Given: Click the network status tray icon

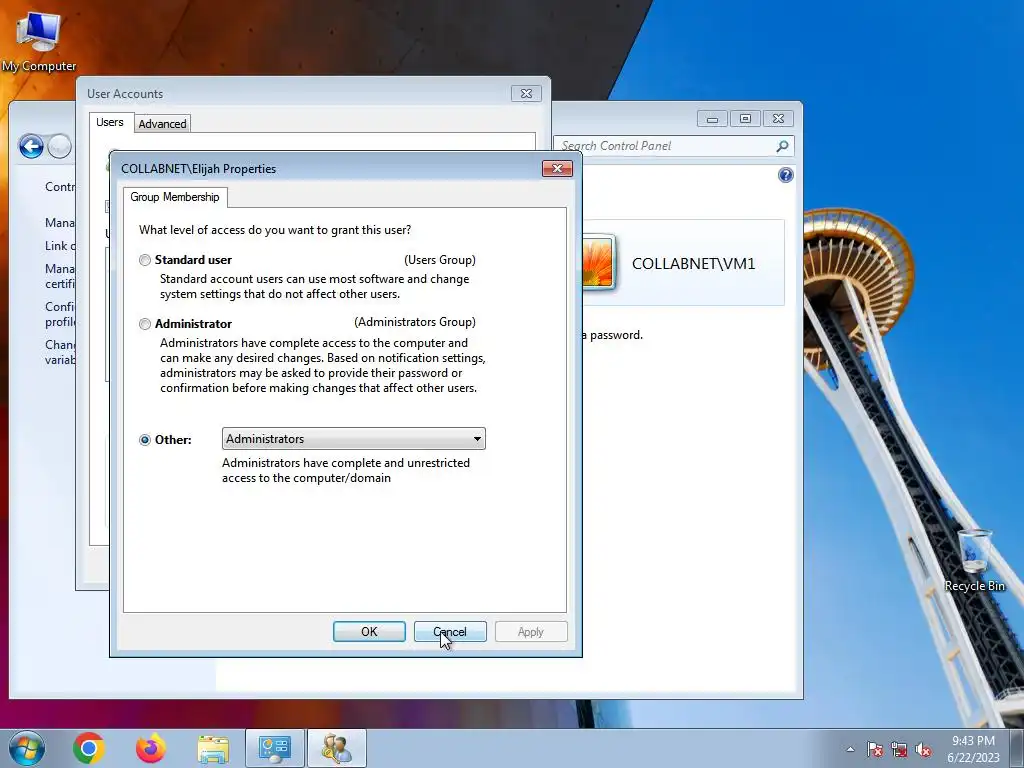Looking at the screenshot, I should click(899, 750).
